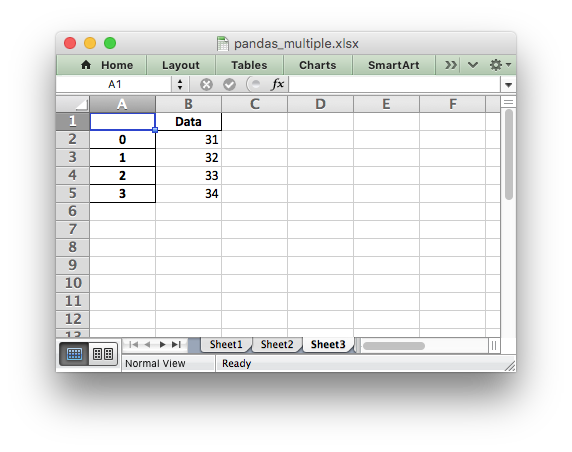Close the window with red button
This screenshot has height=452, width=572.
70,43
